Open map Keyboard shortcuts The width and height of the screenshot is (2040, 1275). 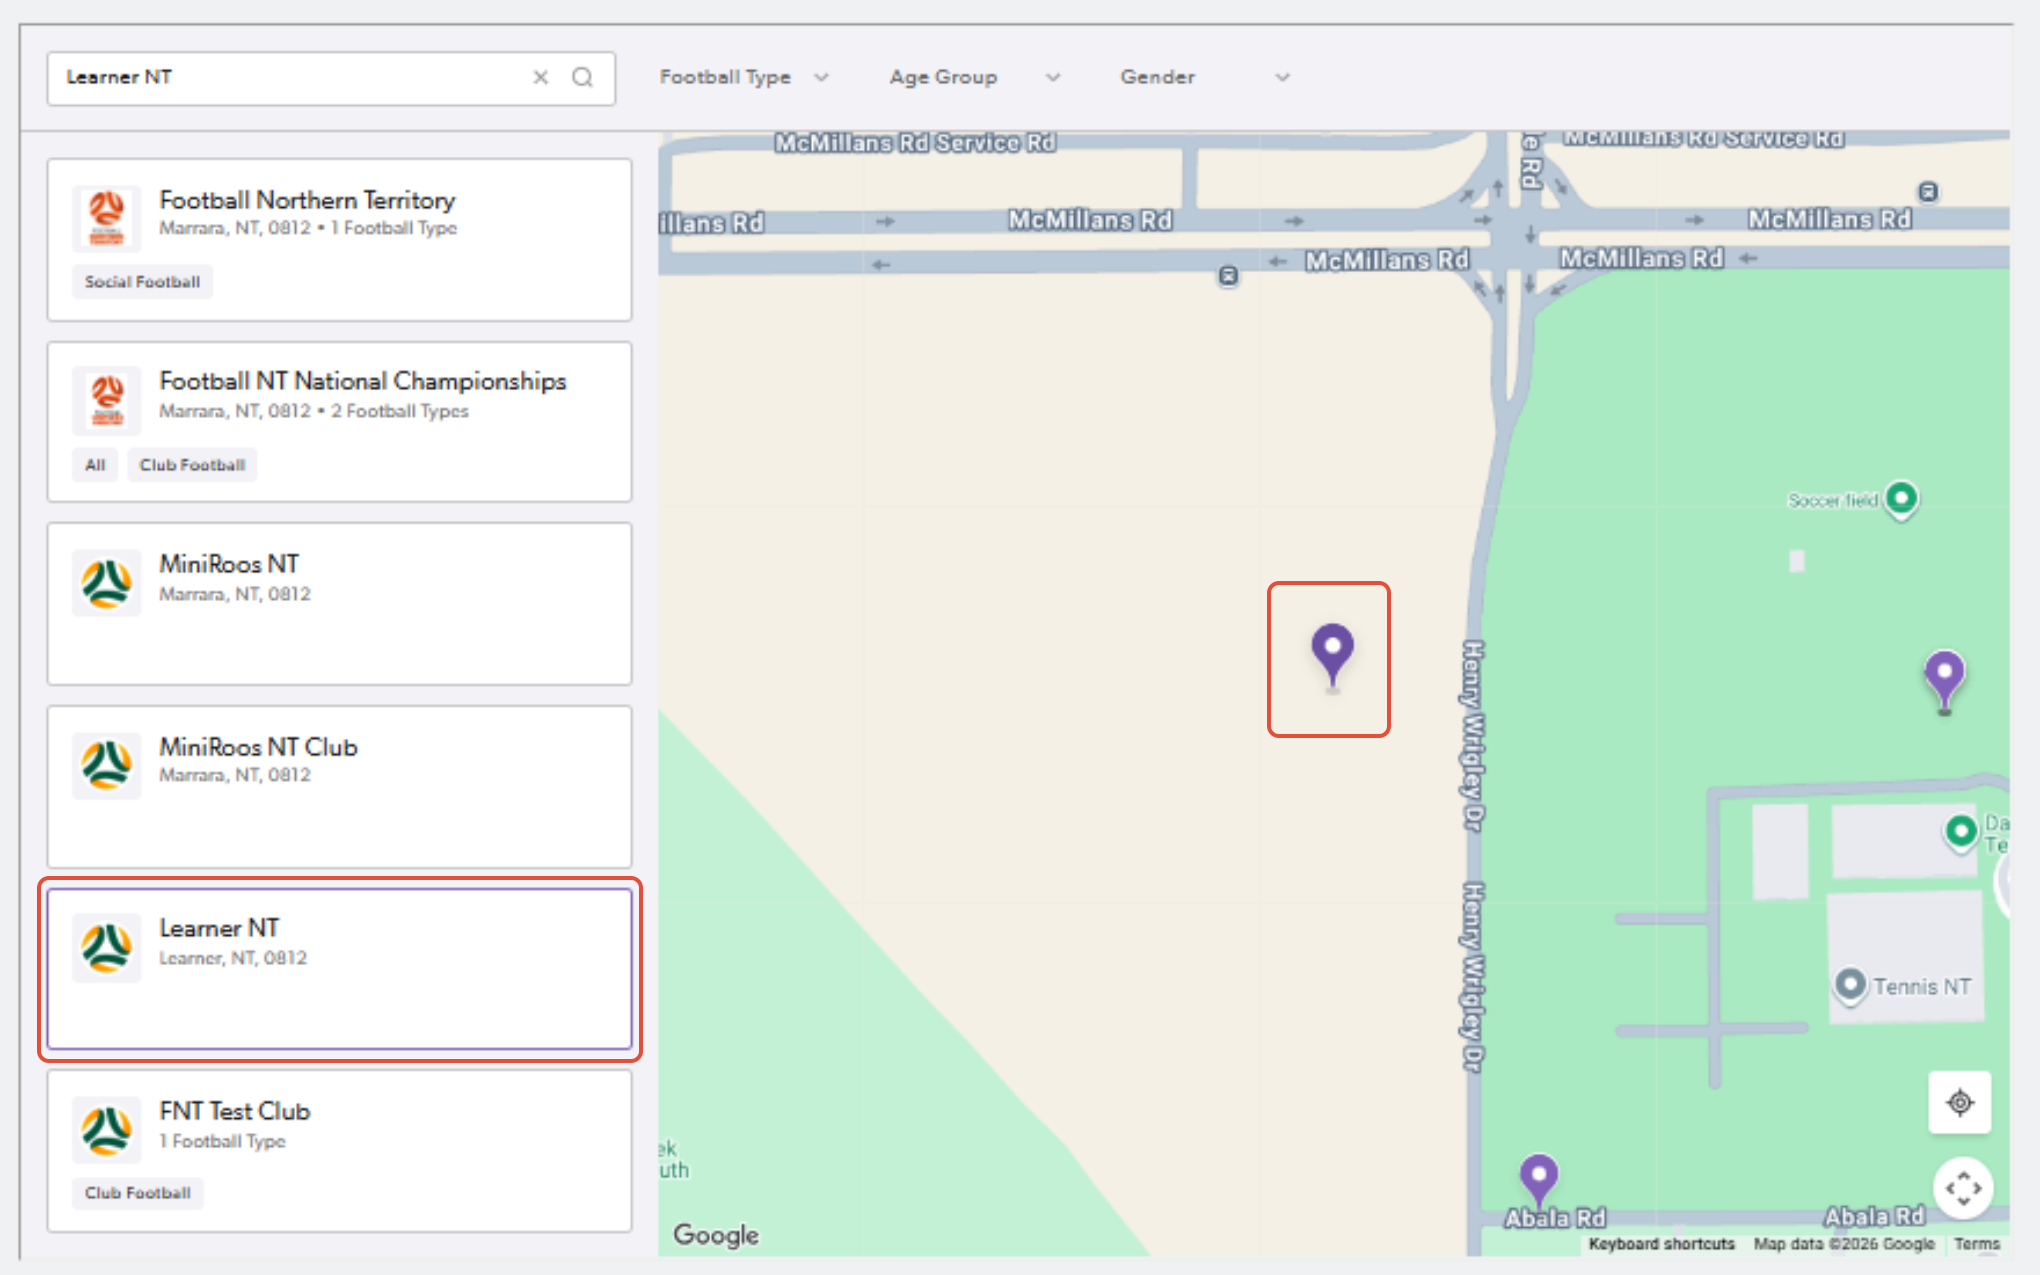tap(1662, 1244)
